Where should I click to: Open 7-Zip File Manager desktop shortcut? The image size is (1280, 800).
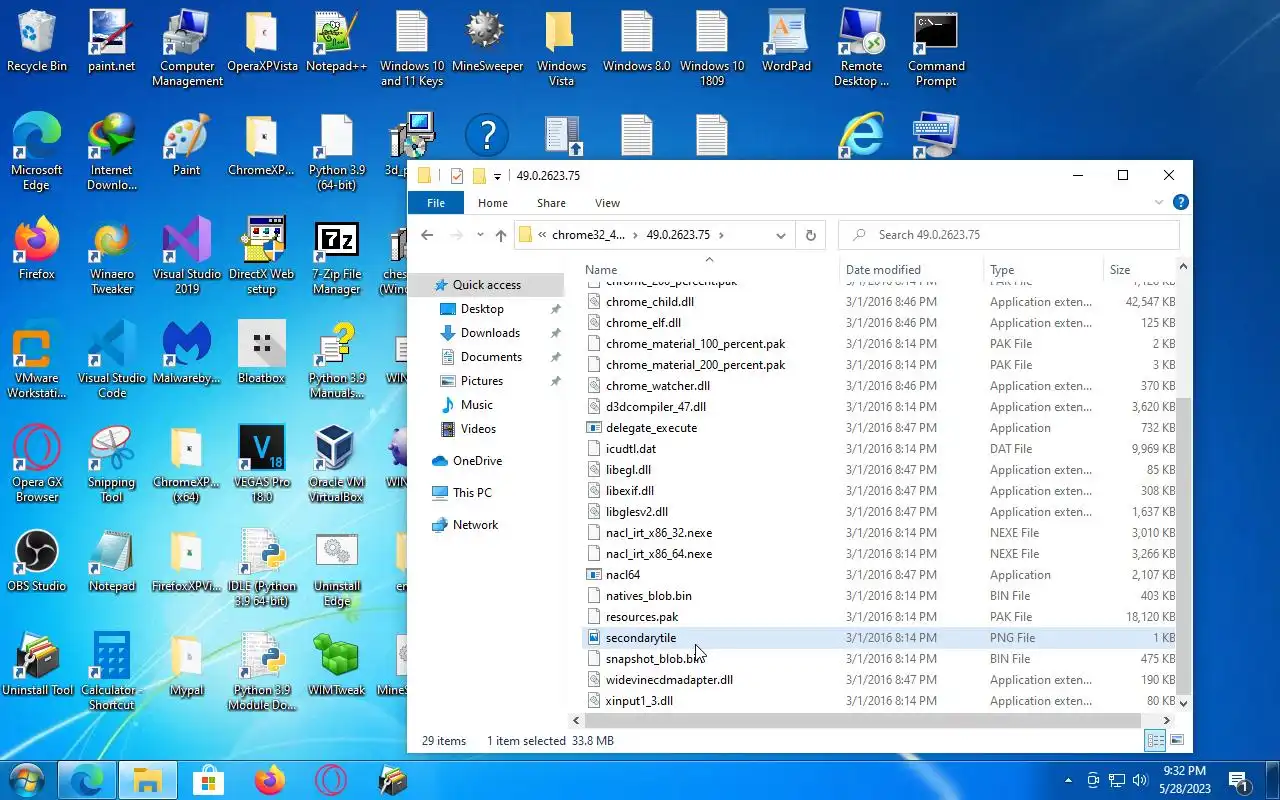337,256
